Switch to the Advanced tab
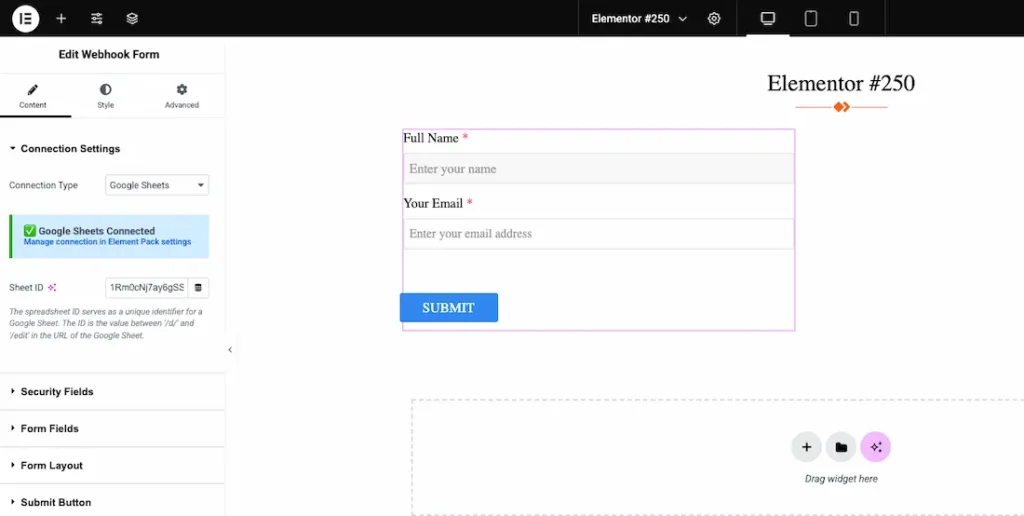This screenshot has width=1024, height=516. (x=182, y=96)
